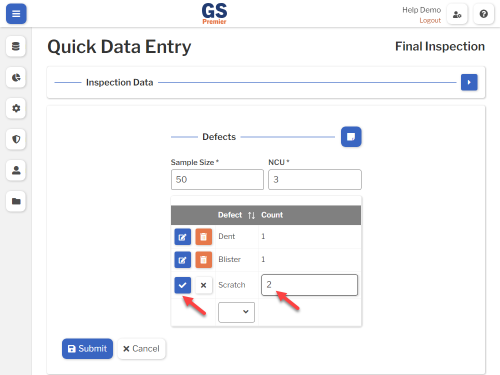500x375 pixels.
Task: Click the Submit button
Action: (87, 349)
